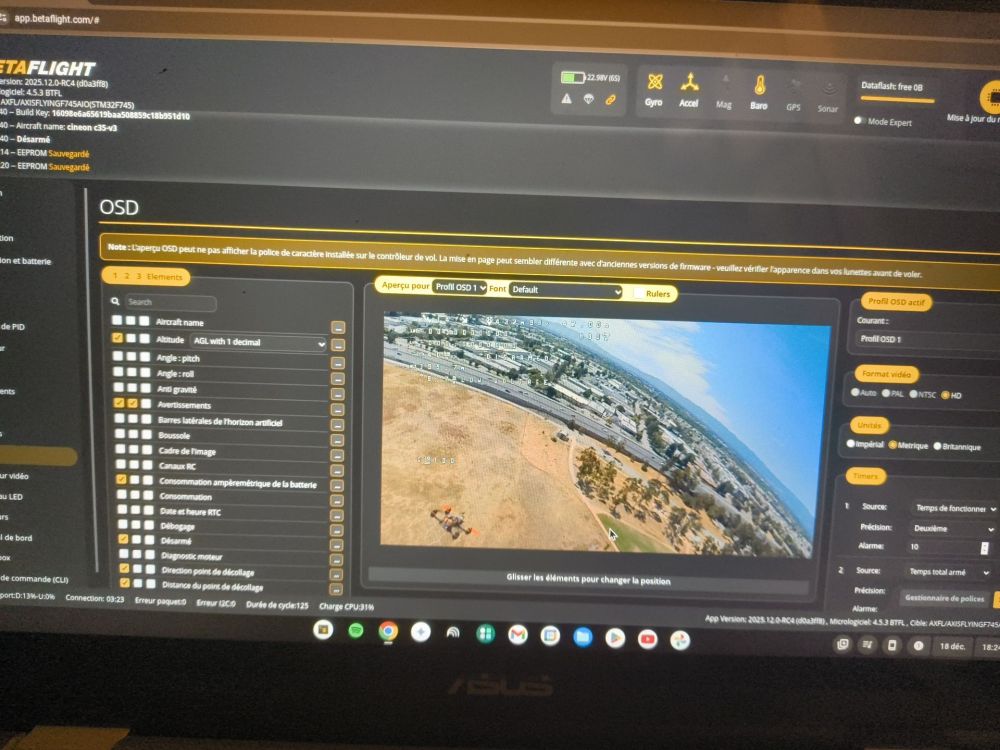Click the orange link status icon
This screenshot has width=1000, height=750.
611,99
